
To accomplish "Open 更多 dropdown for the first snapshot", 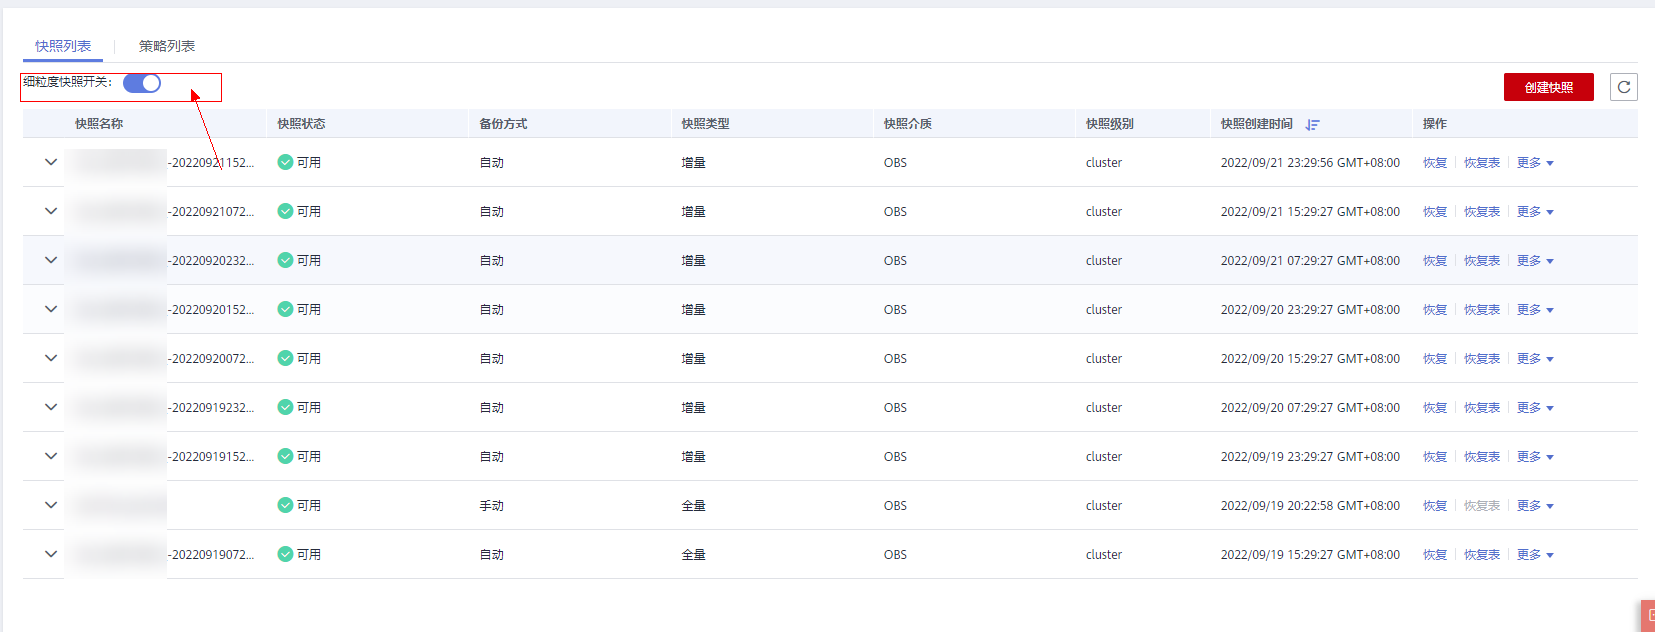I will tap(1534, 162).
